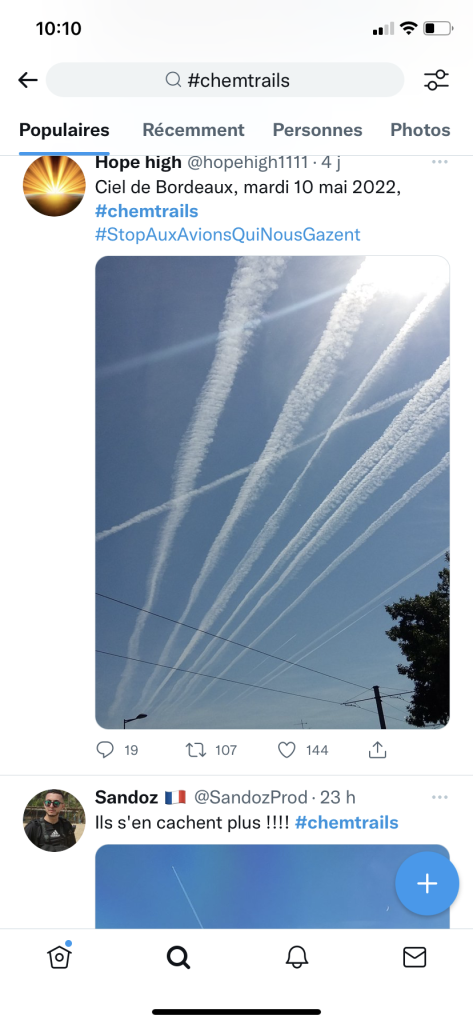Switch to the Récemment tab

coord(193,130)
